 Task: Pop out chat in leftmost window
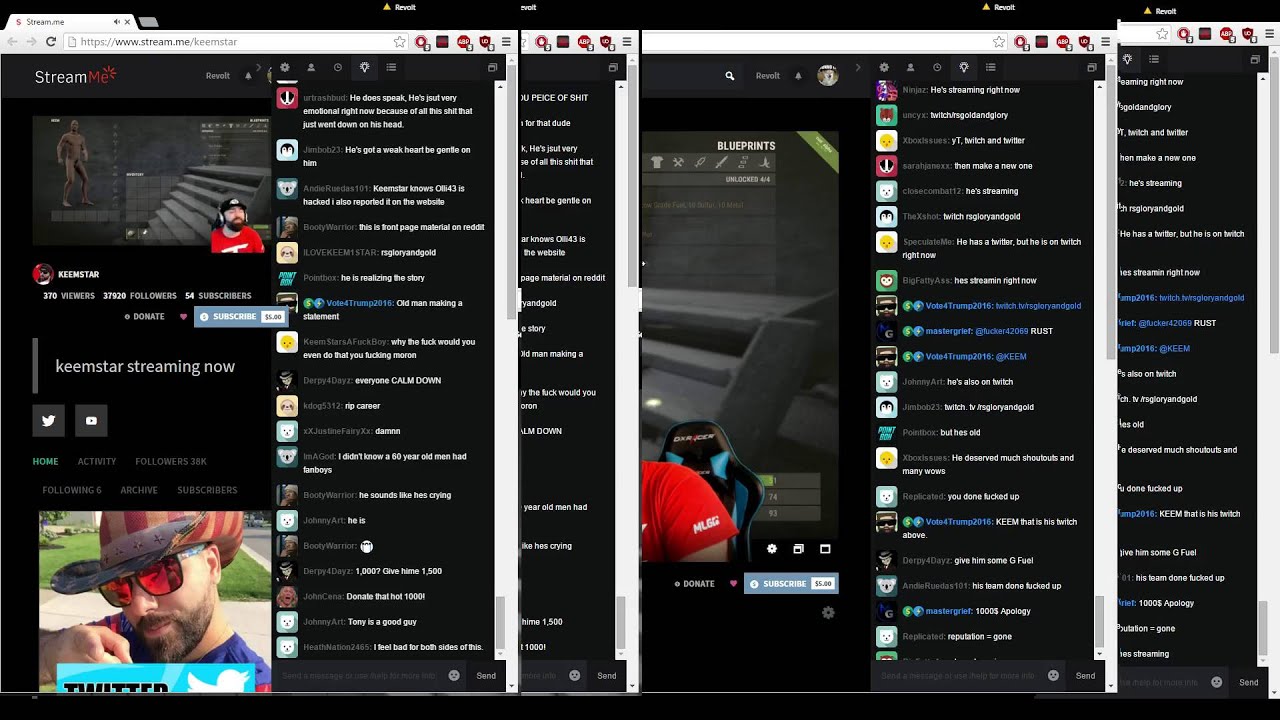click(x=492, y=68)
